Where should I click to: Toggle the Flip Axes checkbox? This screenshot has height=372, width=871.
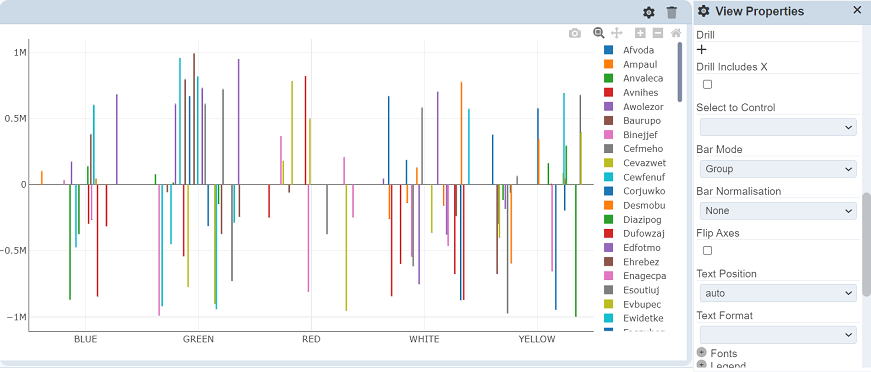[707, 250]
